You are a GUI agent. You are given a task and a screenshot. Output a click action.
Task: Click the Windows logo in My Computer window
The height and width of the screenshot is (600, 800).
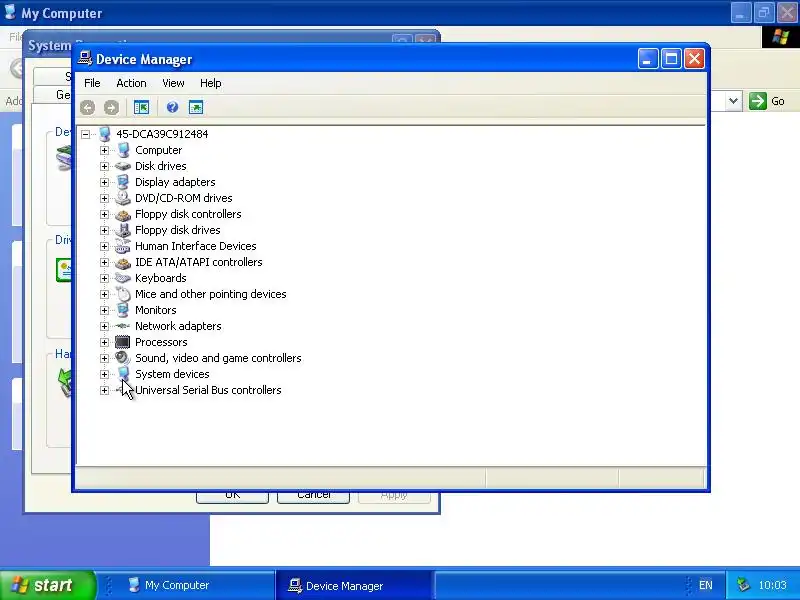(781, 37)
